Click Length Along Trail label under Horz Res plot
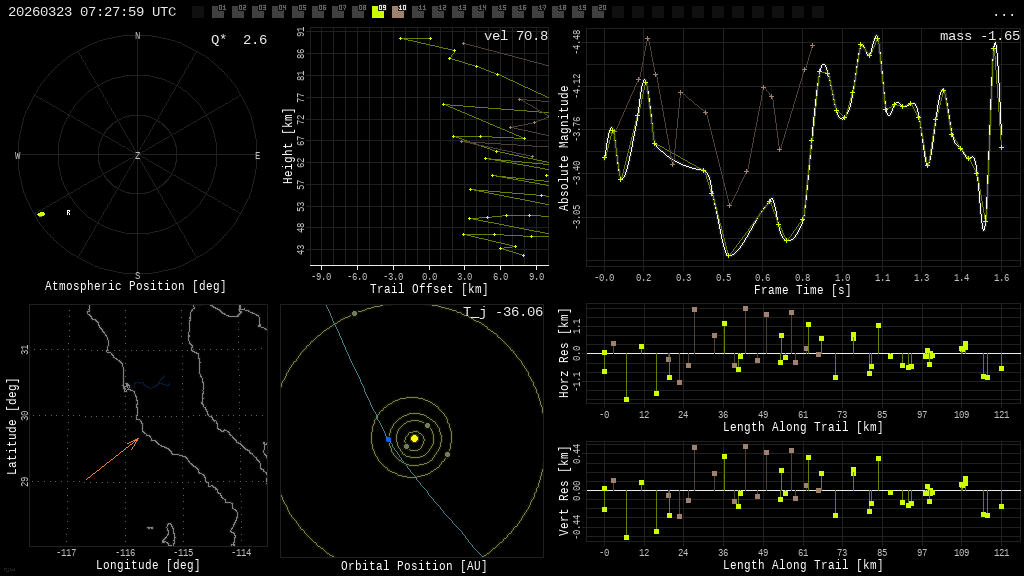1024x576 pixels. [803, 427]
